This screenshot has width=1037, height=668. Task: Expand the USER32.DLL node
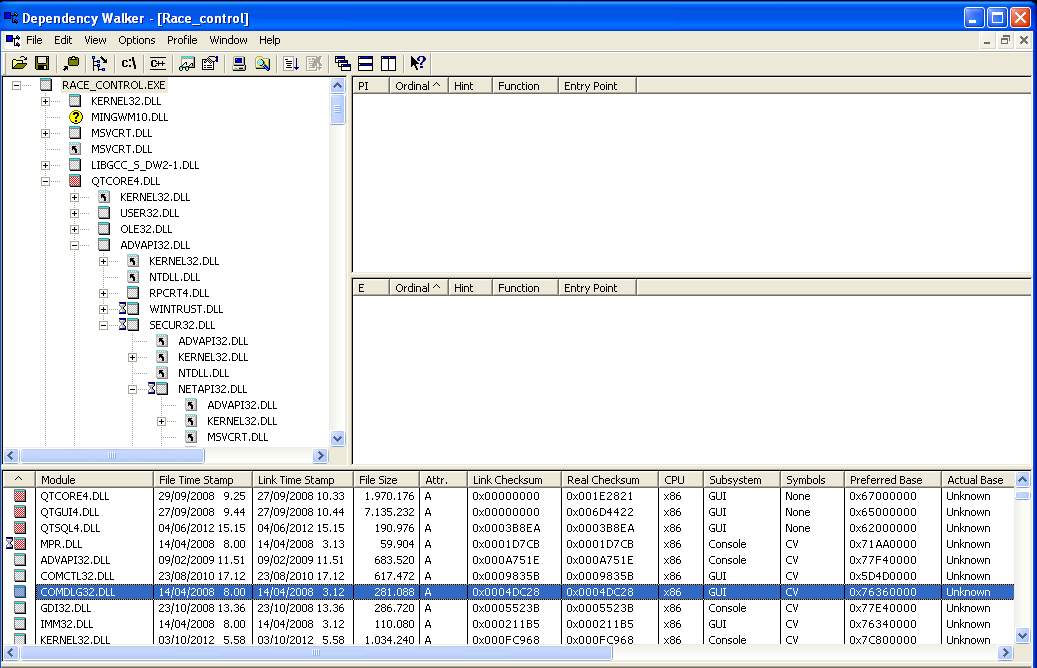pyautogui.click(x=75, y=213)
